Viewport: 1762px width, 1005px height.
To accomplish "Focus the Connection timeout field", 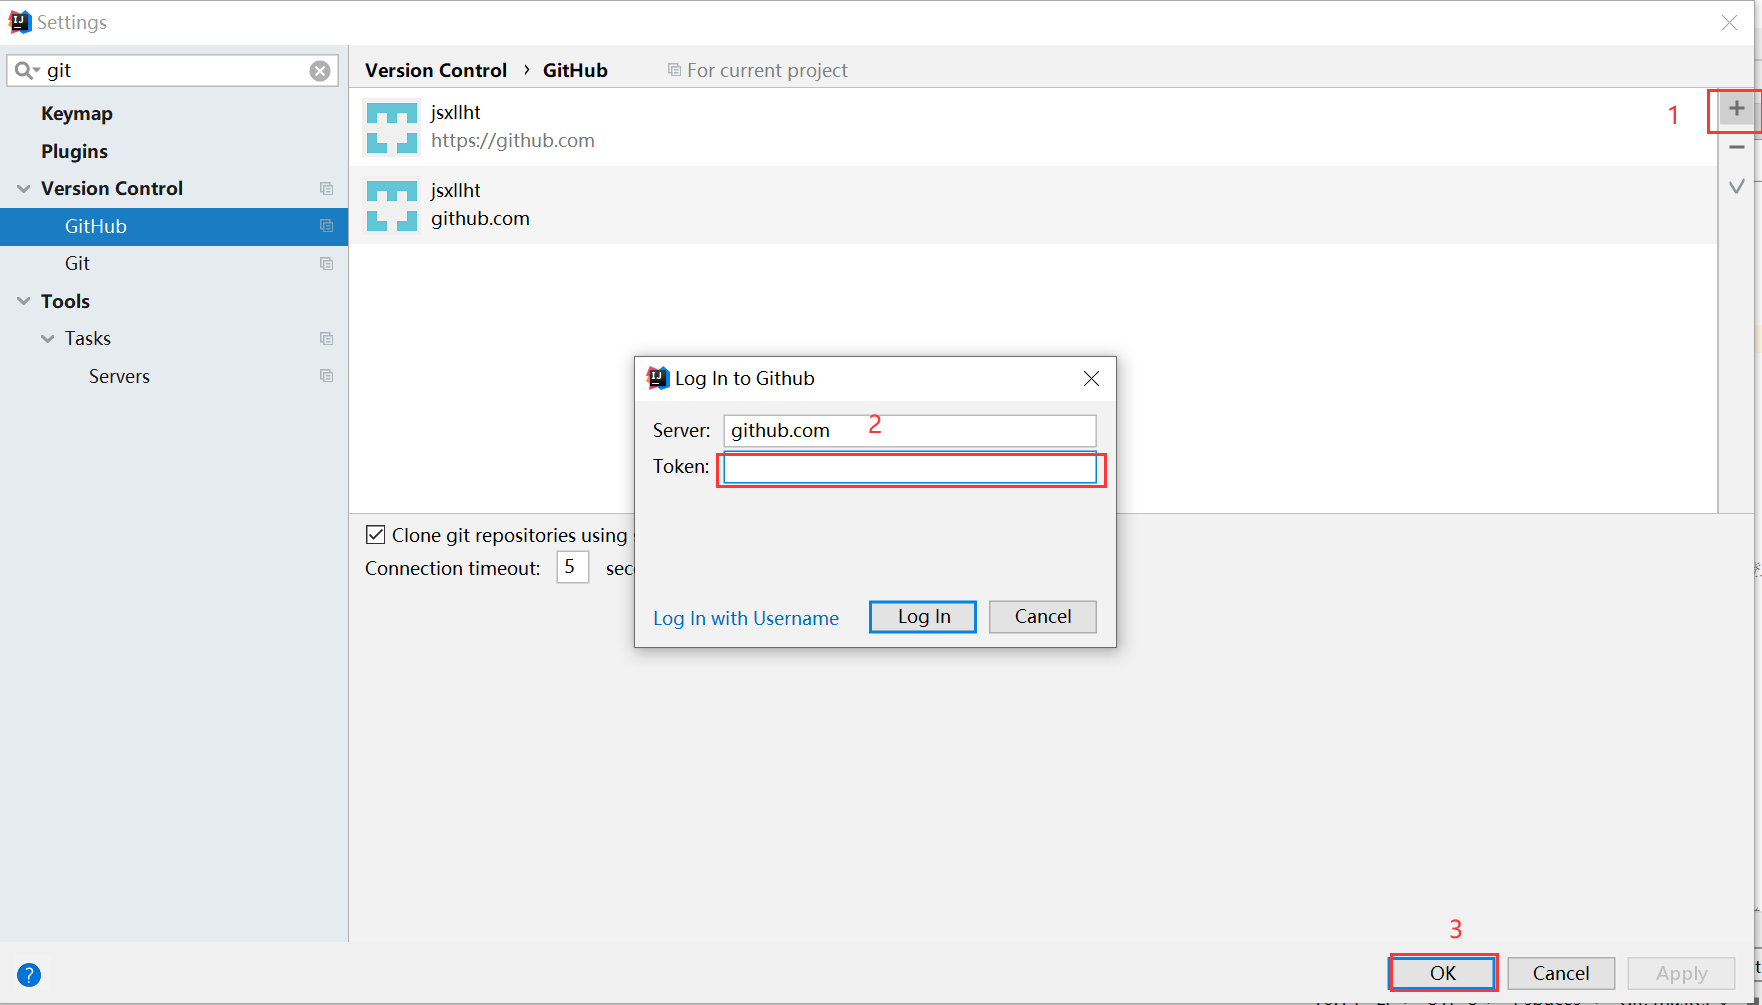I will click(x=573, y=567).
